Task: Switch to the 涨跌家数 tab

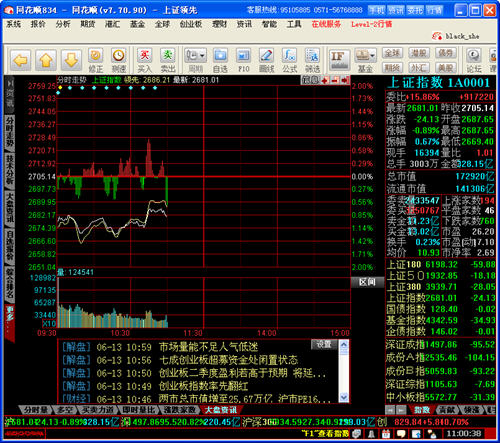Action: tap(180, 410)
